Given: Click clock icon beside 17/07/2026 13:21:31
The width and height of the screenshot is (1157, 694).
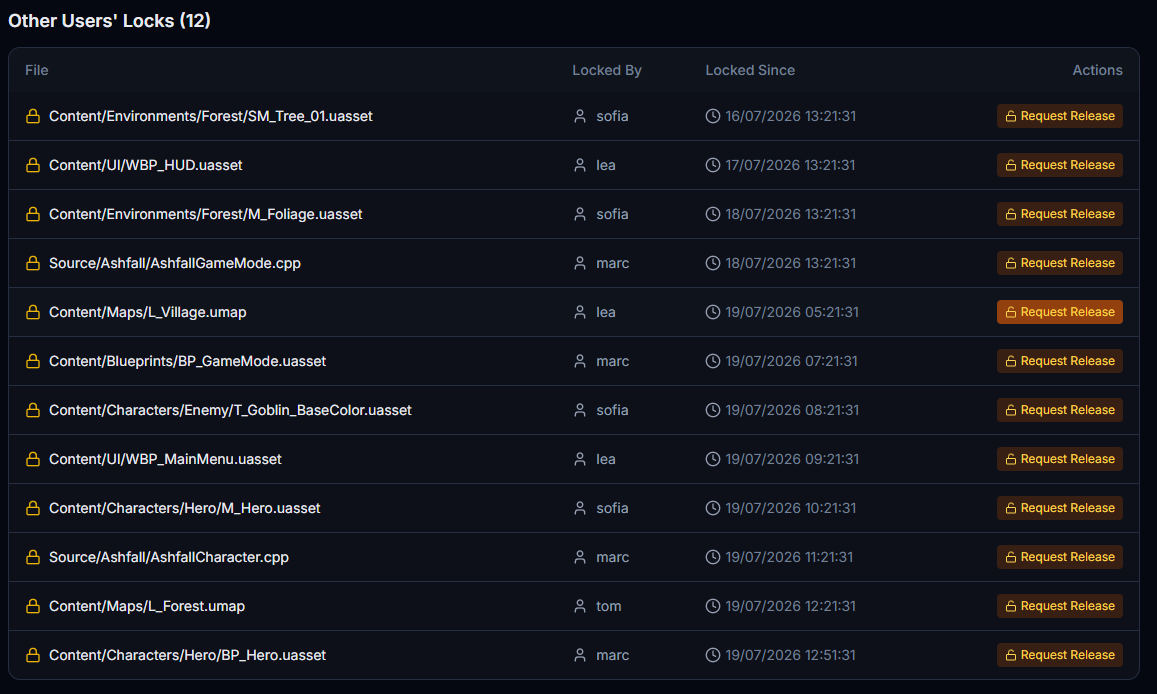Looking at the screenshot, I should [713, 165].
